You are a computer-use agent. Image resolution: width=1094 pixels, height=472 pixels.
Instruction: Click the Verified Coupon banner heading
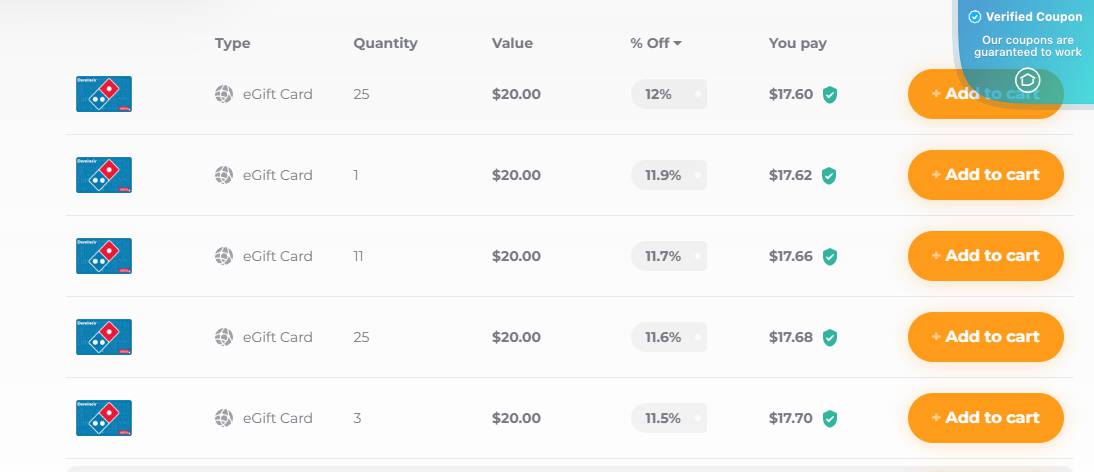(1025, 17)
